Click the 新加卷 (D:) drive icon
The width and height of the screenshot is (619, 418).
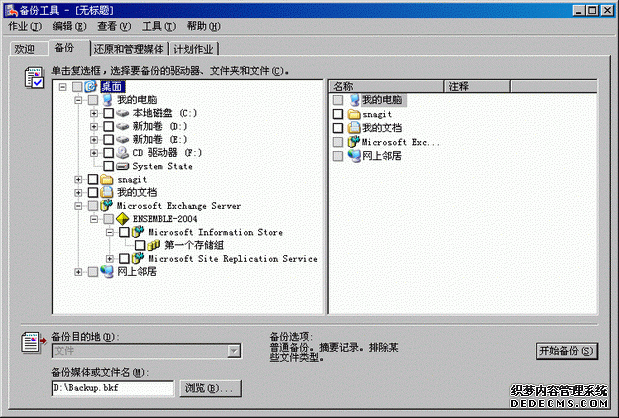pyautogui.click(x=123, y=126)
